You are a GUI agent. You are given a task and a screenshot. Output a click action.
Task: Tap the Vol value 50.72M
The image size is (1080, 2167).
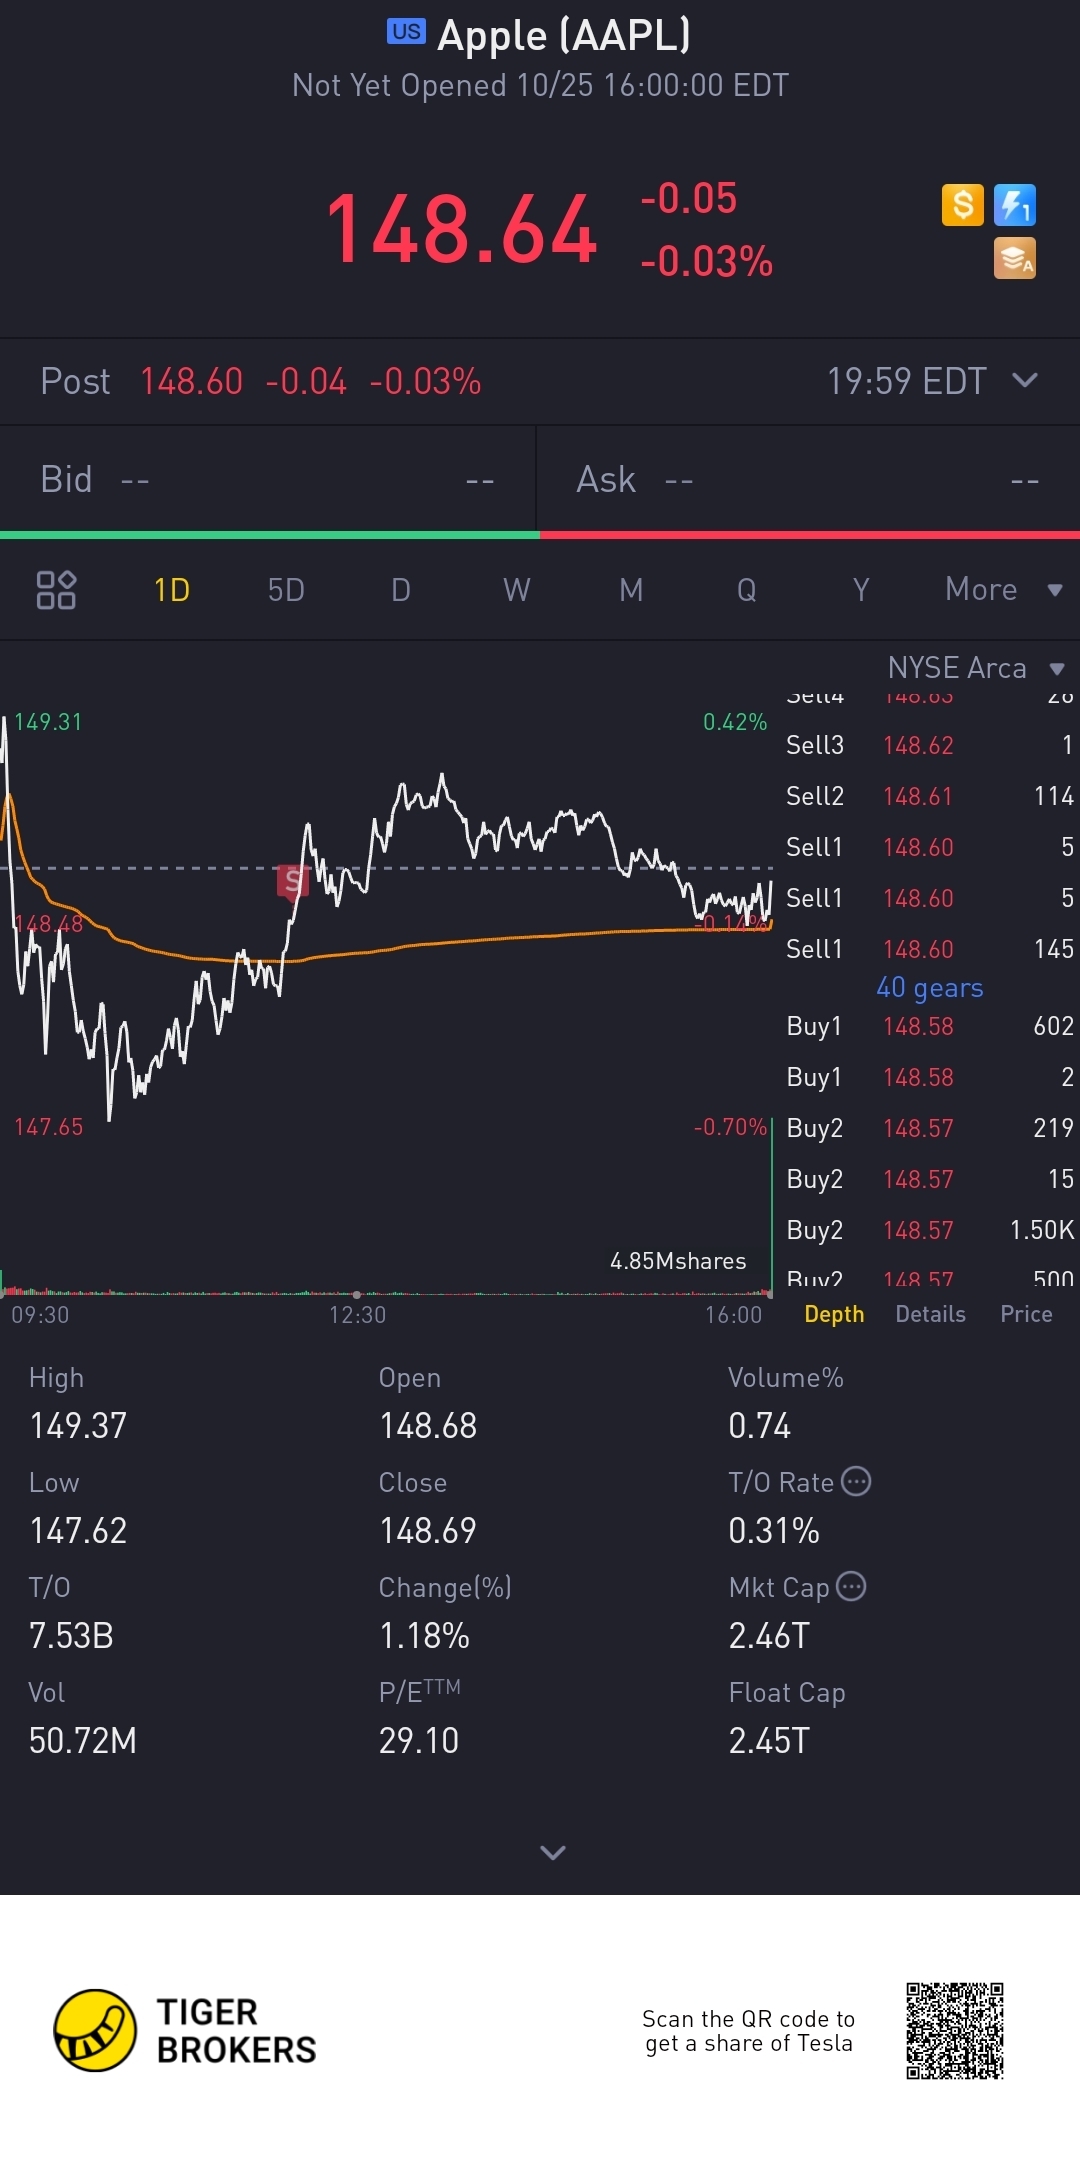click(83, 1741)
